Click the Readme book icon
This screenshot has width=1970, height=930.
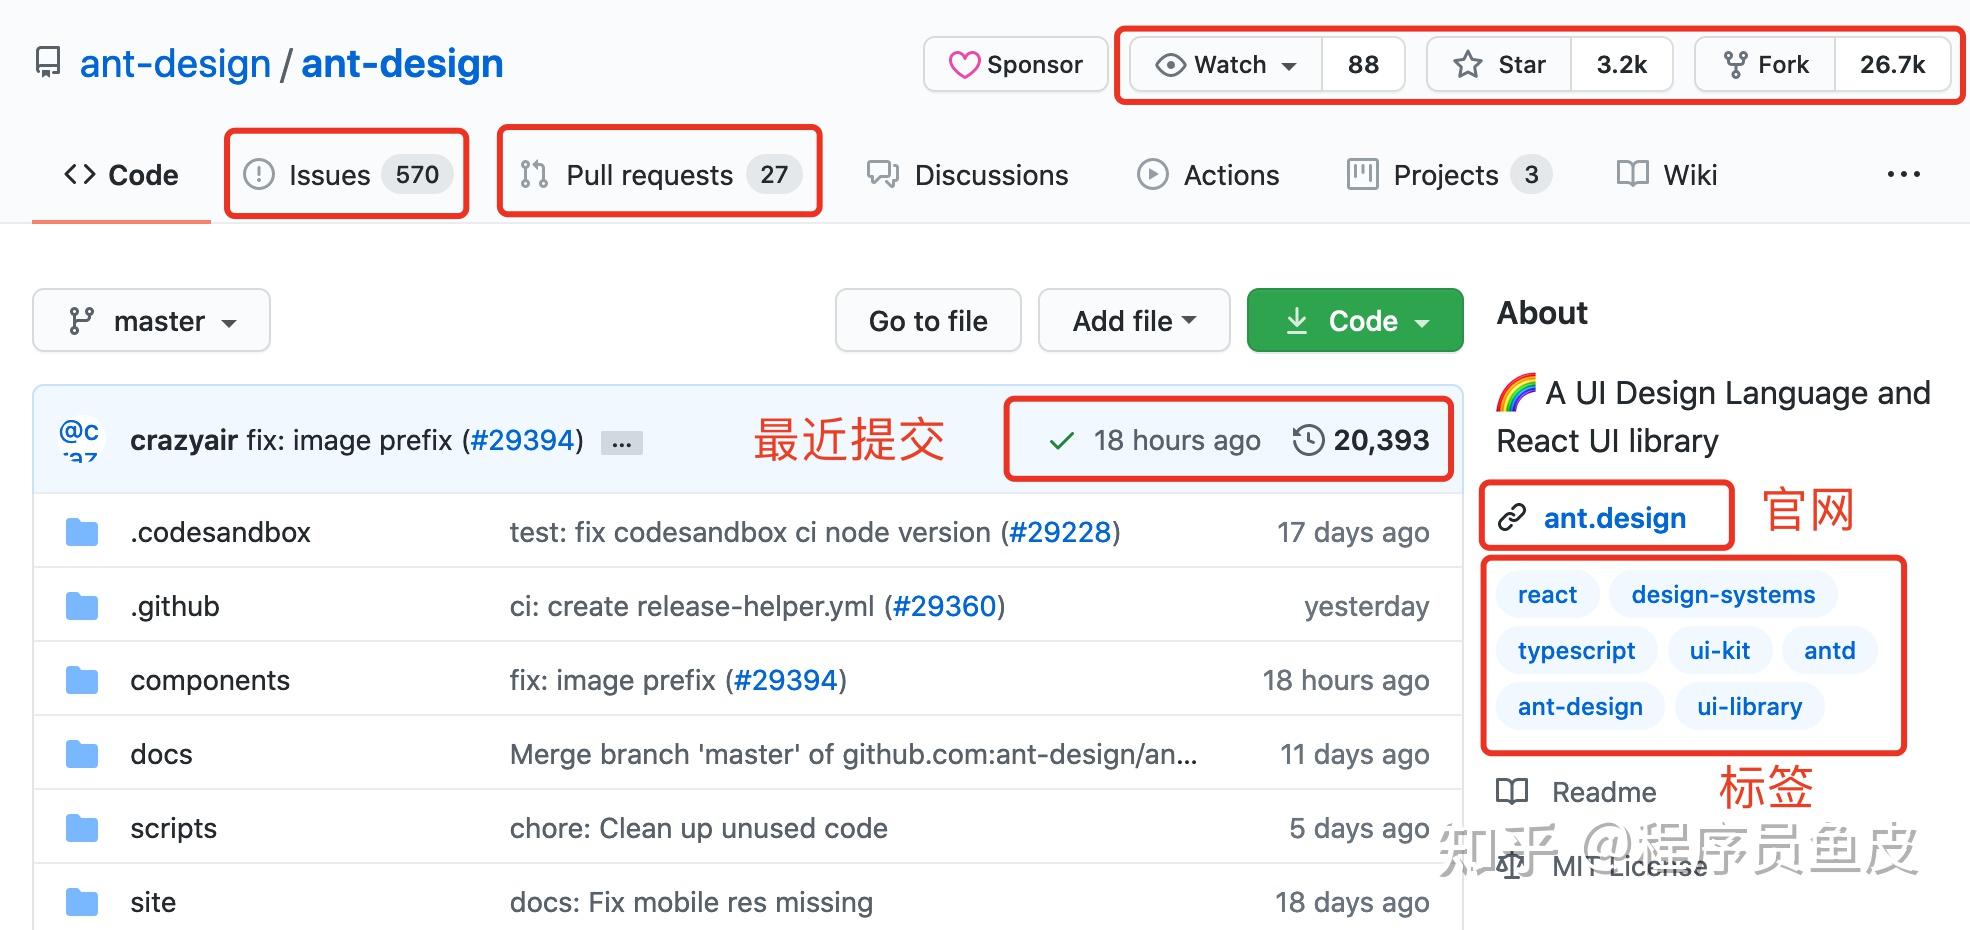click(1512, 792)
